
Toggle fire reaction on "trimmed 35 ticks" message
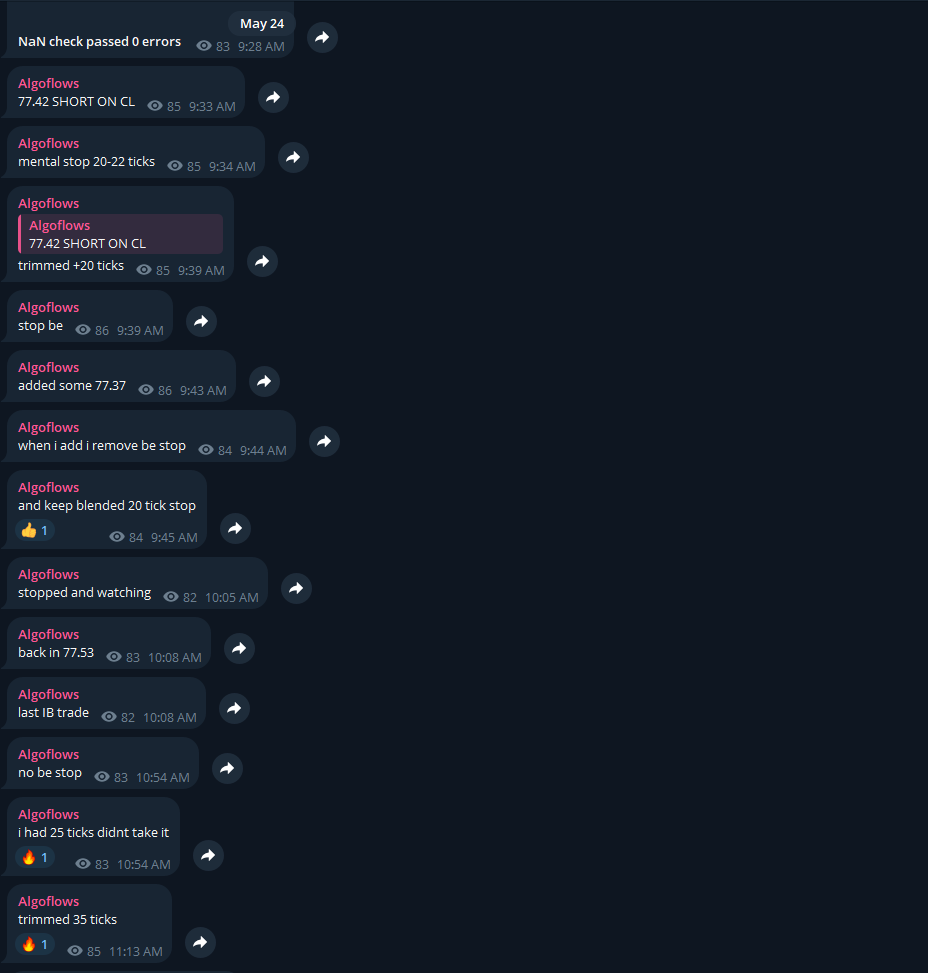click(35, 944)
